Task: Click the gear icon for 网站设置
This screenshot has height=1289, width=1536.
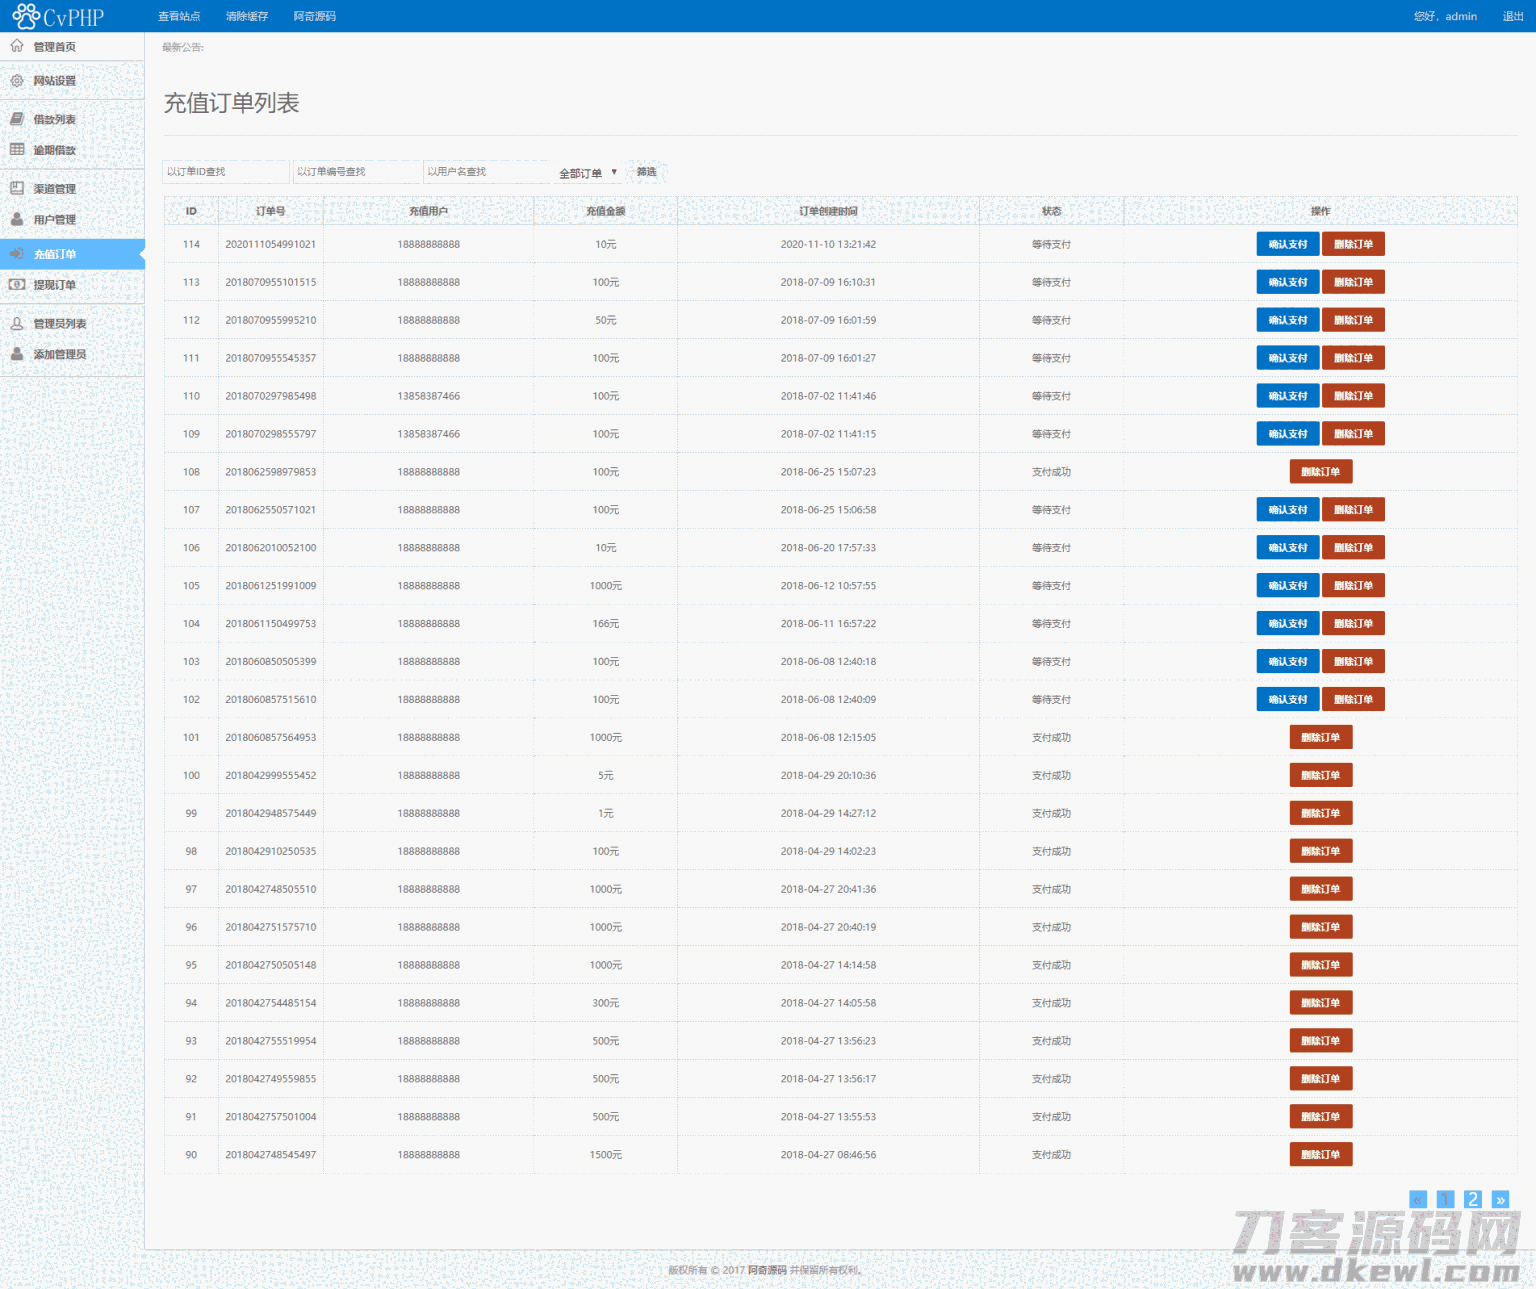Action: (x=17, y=81)
